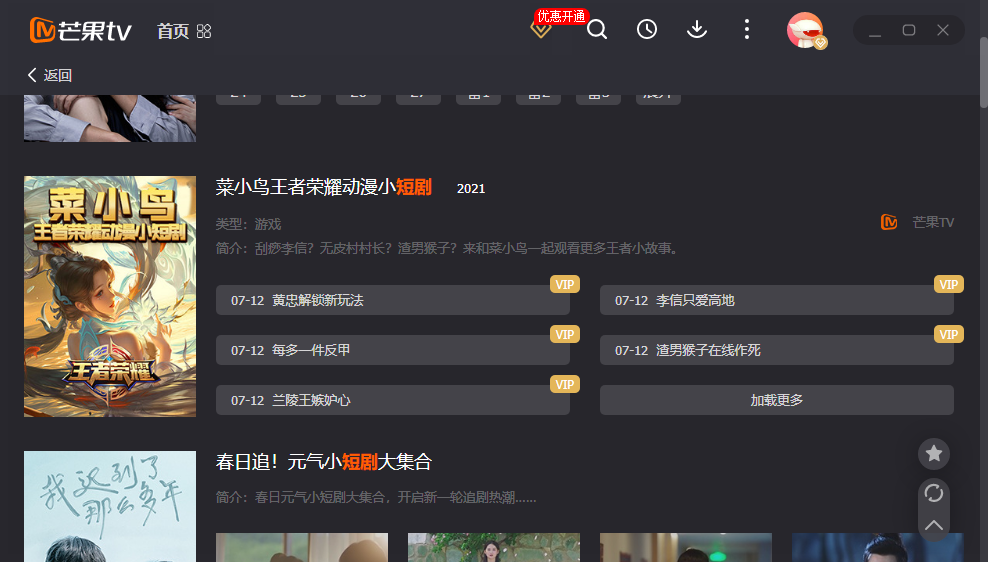
Task: Click the 简介 description of 菜小鸟
Action: pos(447,248)
